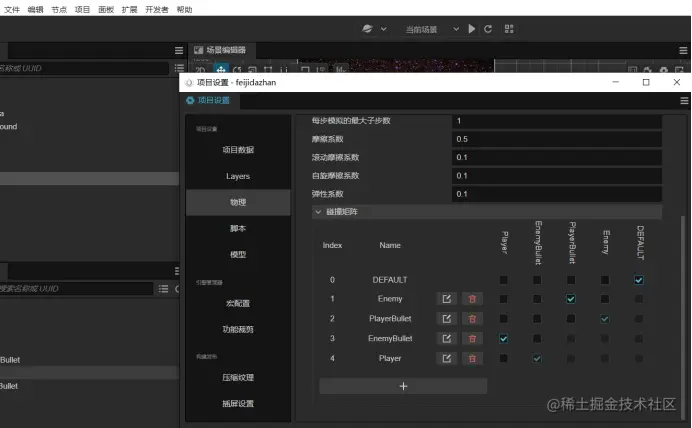
Task: Add a new collision group with plus button
Action: [403, 386]
